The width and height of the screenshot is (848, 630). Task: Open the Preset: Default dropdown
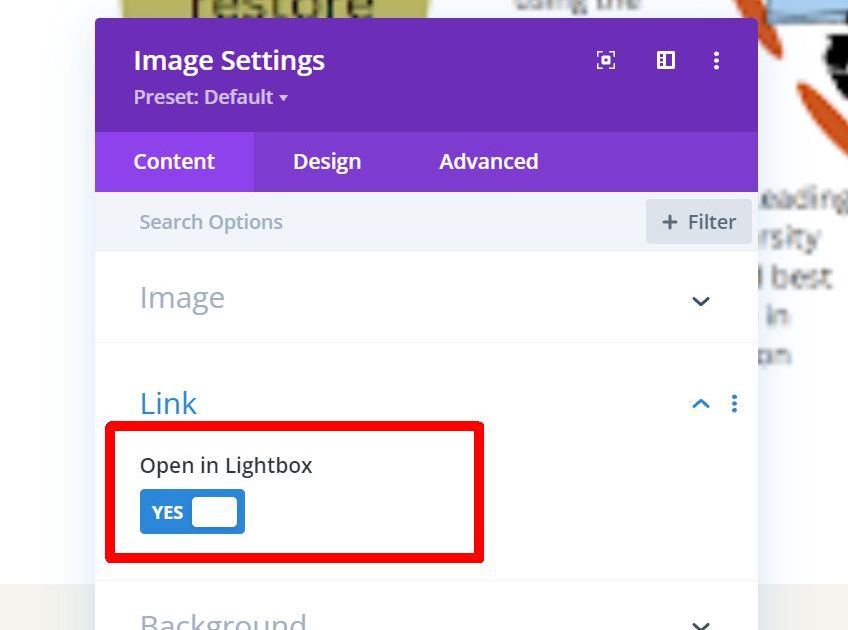(210, 97)
